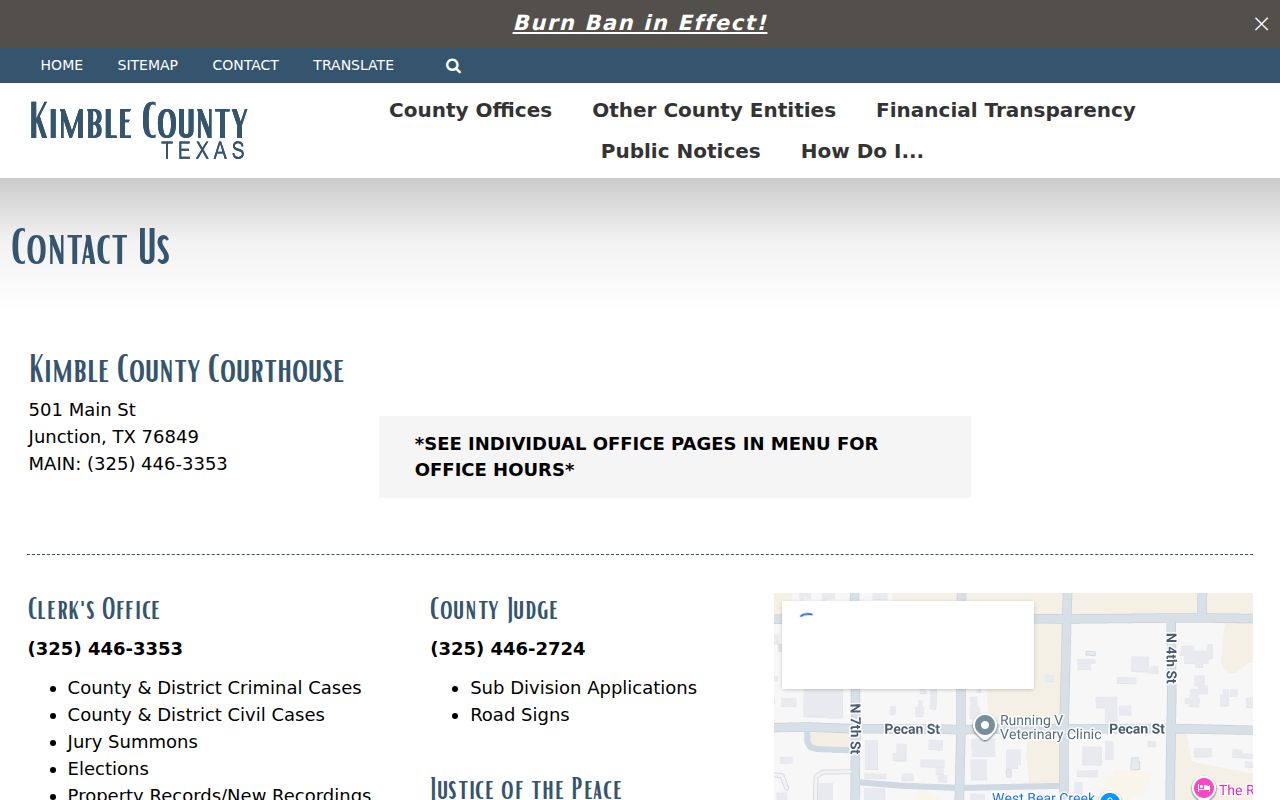Click the County Judge phone number (325) 446-2724

[507, 649]
